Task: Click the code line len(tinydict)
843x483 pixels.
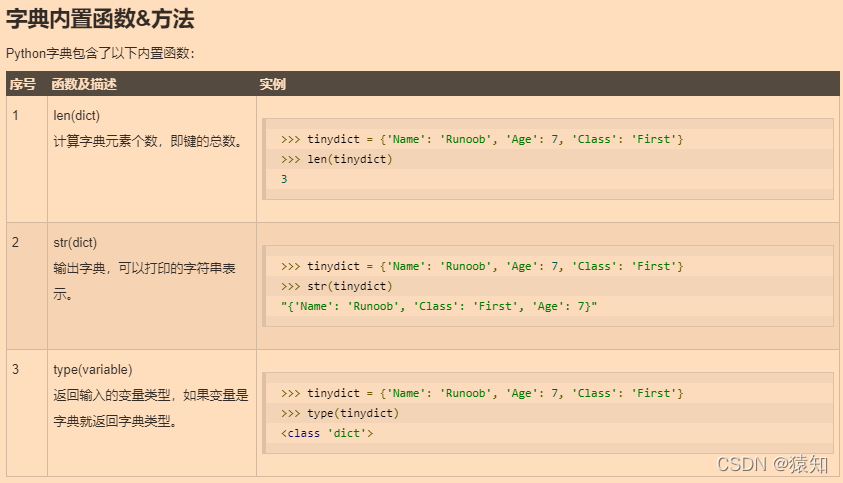Action: pyautogui.click(x=337, y=159)
